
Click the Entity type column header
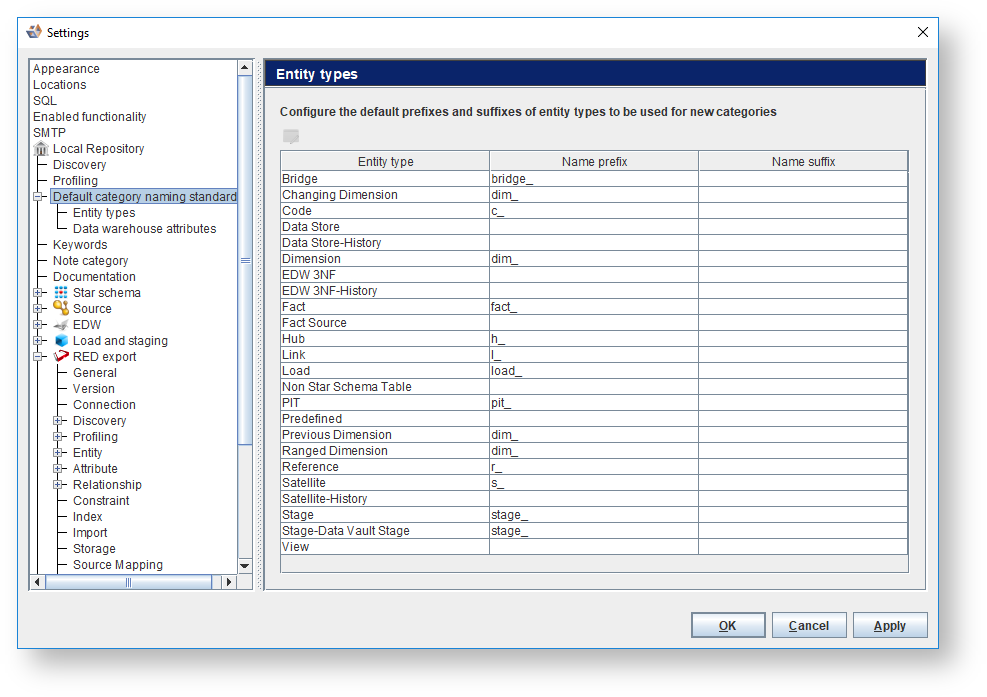(385, 161)
